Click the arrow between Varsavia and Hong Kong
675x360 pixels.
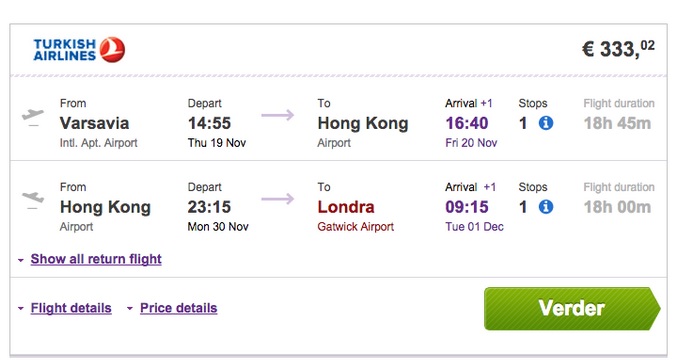(278, 115)
